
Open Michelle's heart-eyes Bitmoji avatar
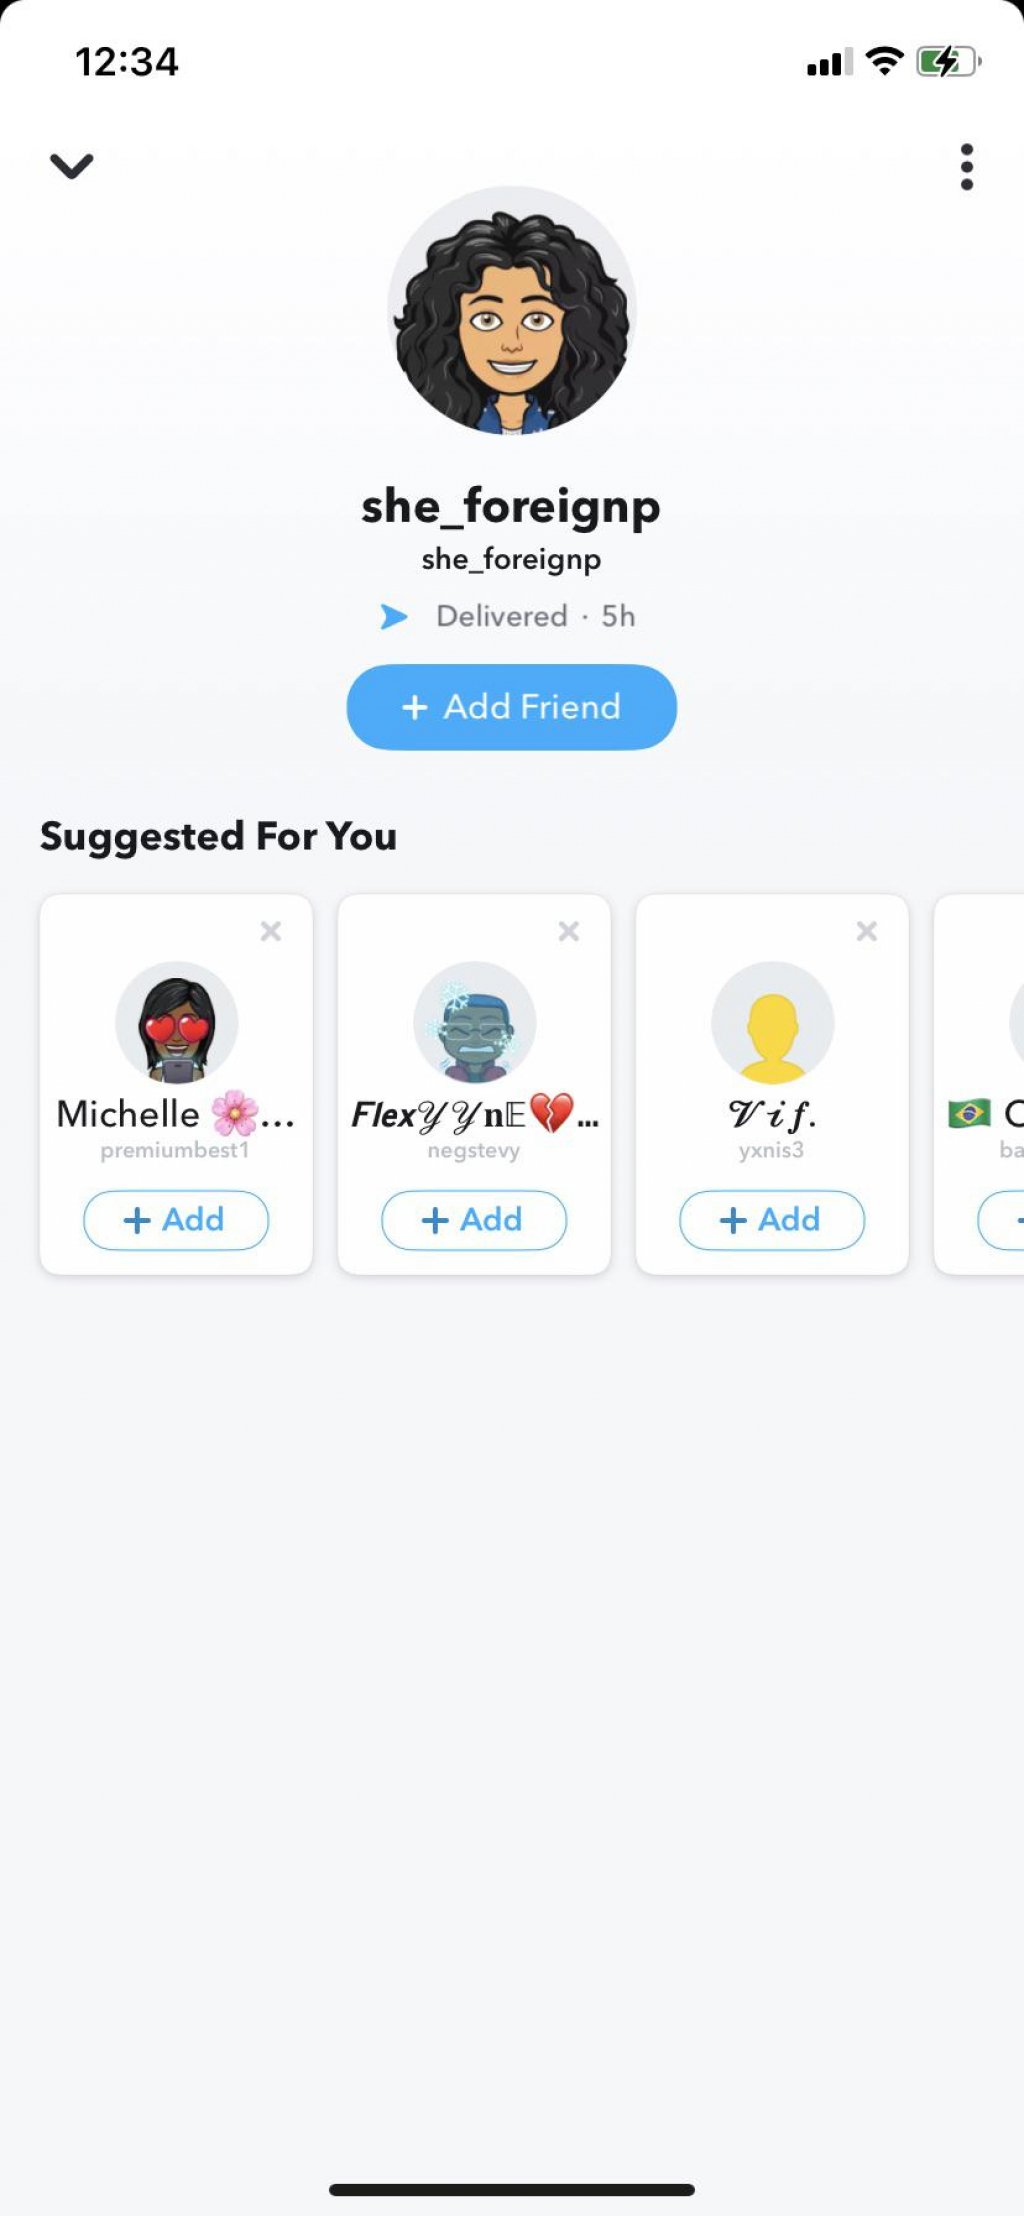point(177,1023)
